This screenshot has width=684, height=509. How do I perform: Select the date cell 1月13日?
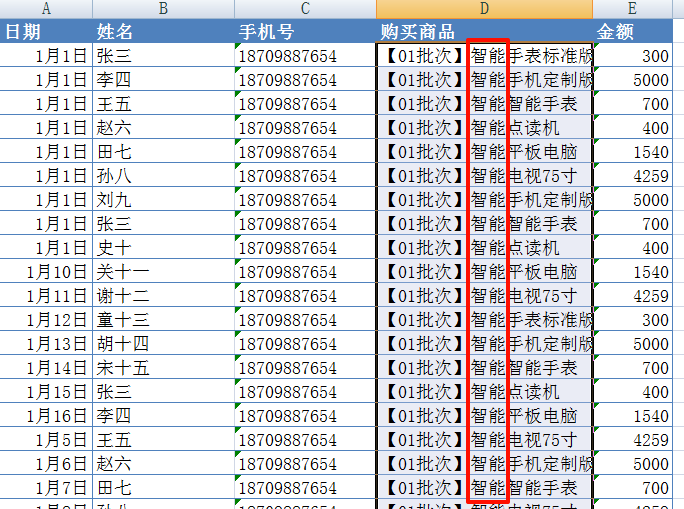(x=46, y=343)
